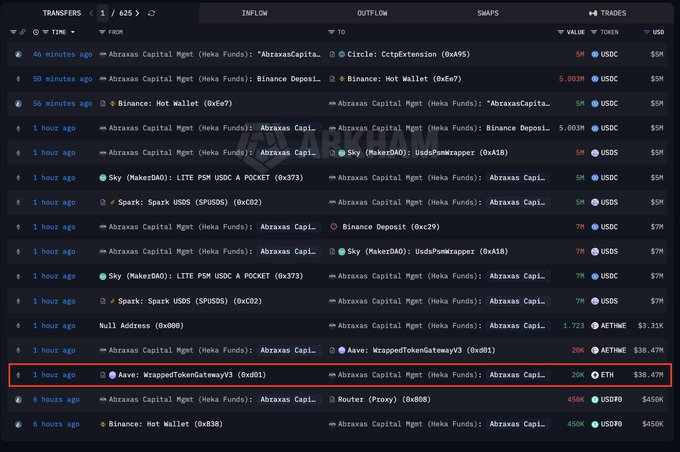The image size is (680, 452).
Task: Open the 50 minutes ago transaction link
Action: pos(62,79)
